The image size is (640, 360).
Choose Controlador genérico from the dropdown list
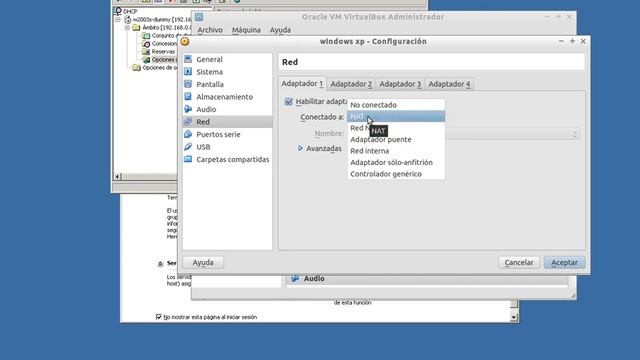396,173
